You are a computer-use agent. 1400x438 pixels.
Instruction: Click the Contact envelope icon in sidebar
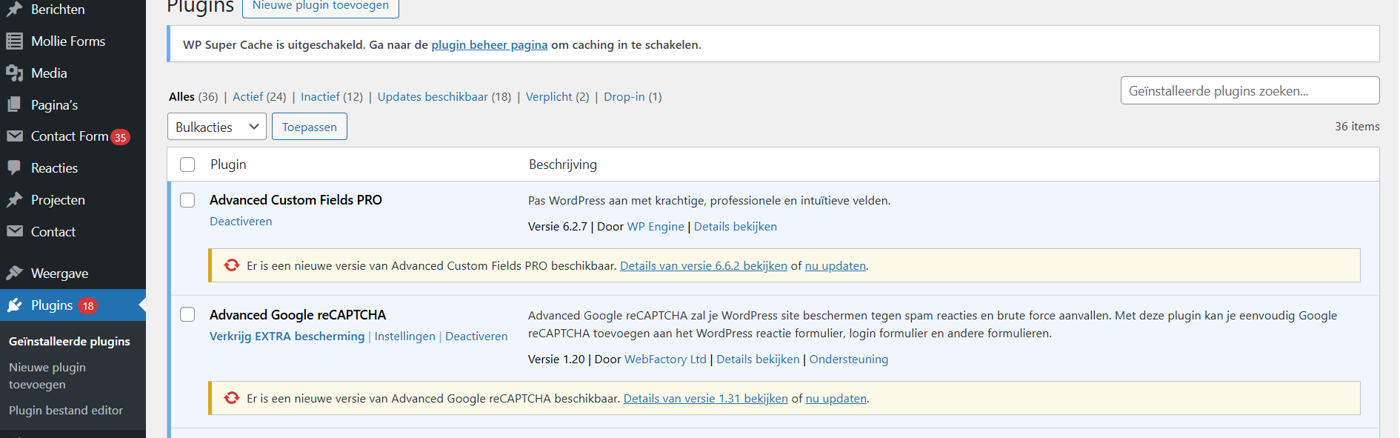pyautogui.click(x=14, y=231)
